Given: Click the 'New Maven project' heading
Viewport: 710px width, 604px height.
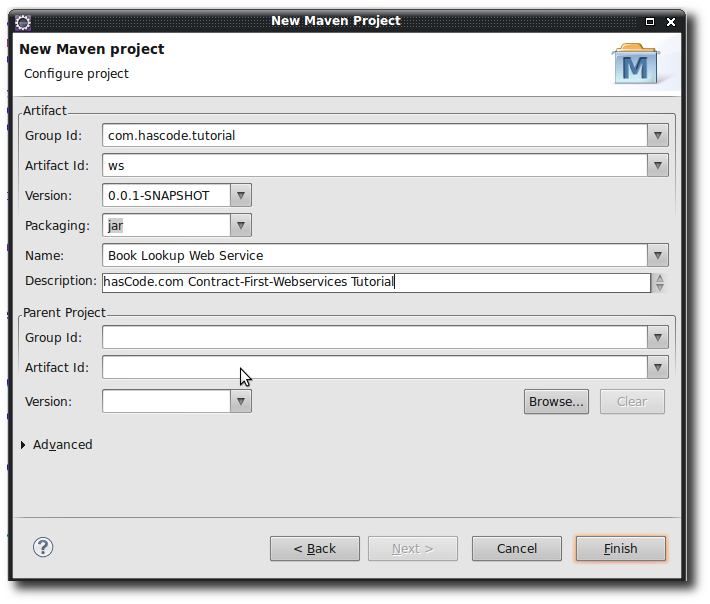Looking at the screenshot, I should point(91,49).
